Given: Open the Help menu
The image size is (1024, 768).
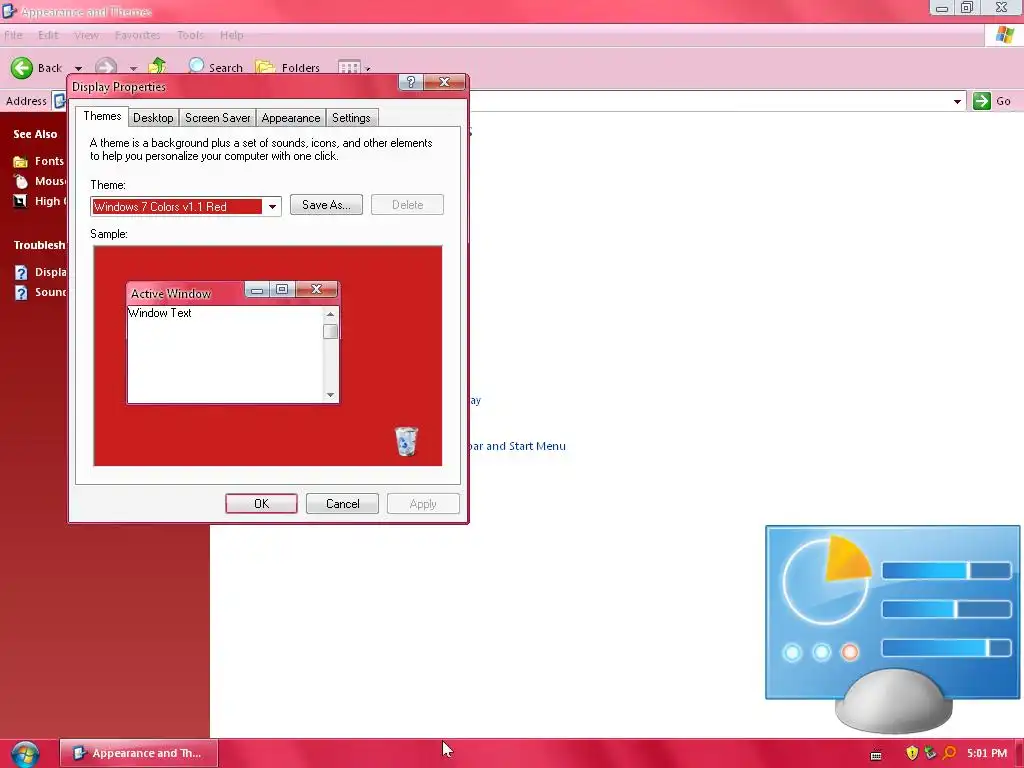Looking at the screenshot, I should coord(231,35).
